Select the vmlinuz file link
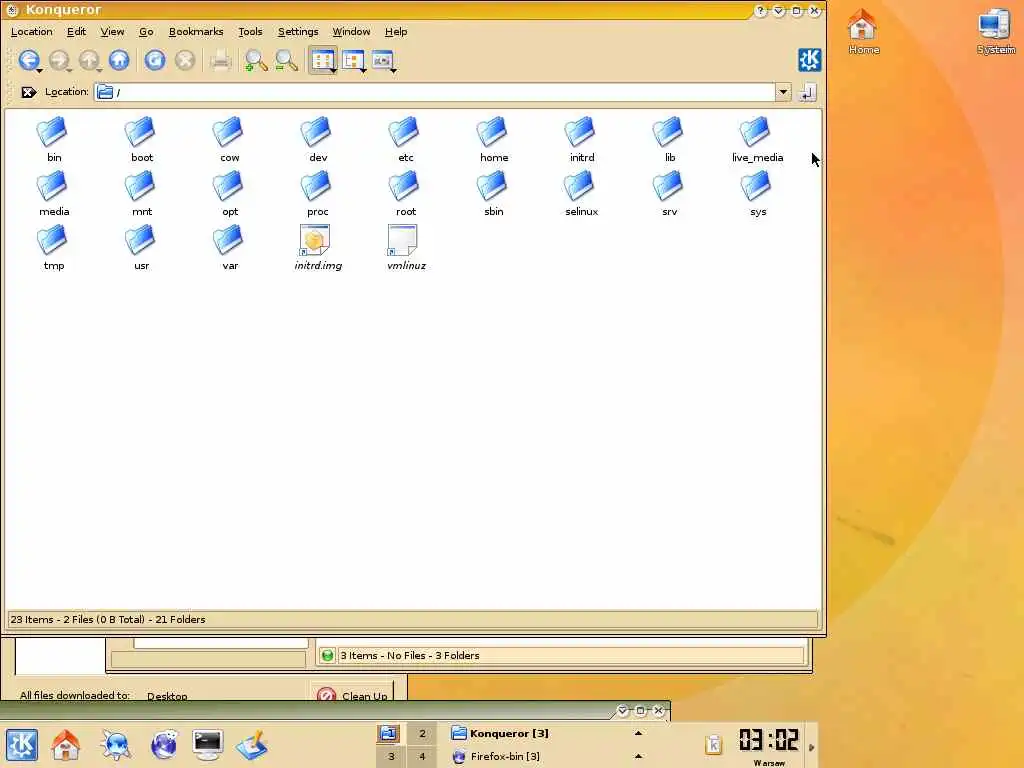Image resolution: width=1024 pixels, height=768 pixels. click(x=406, y=248)
